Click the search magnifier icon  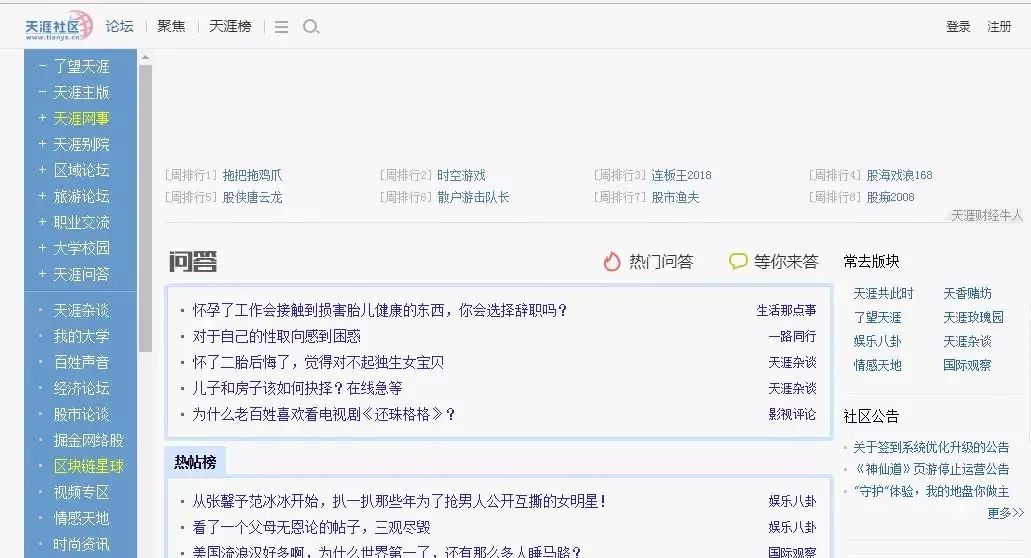[311, 27]
